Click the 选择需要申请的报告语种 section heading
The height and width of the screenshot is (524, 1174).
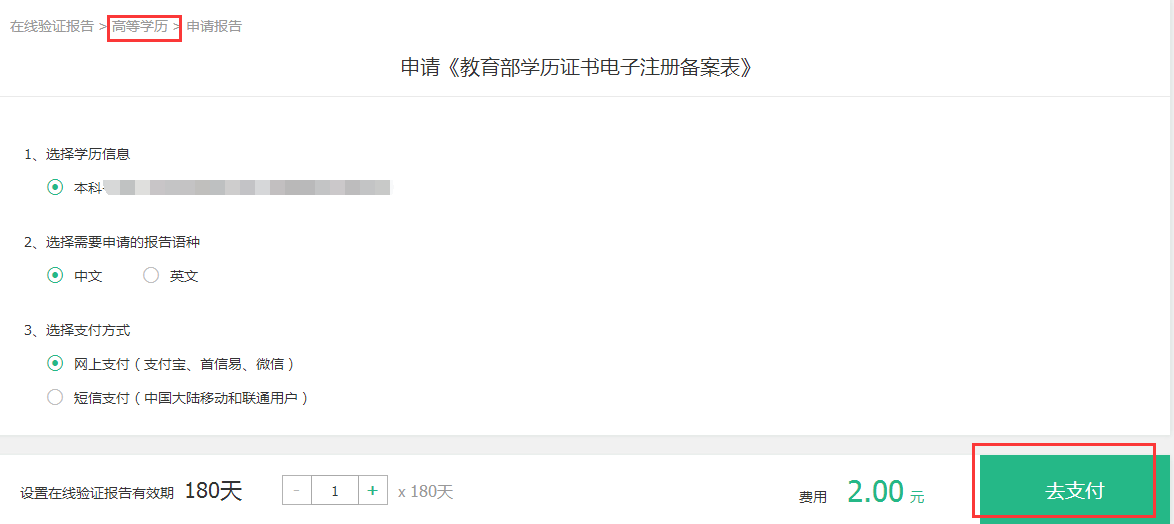point(112,243)
